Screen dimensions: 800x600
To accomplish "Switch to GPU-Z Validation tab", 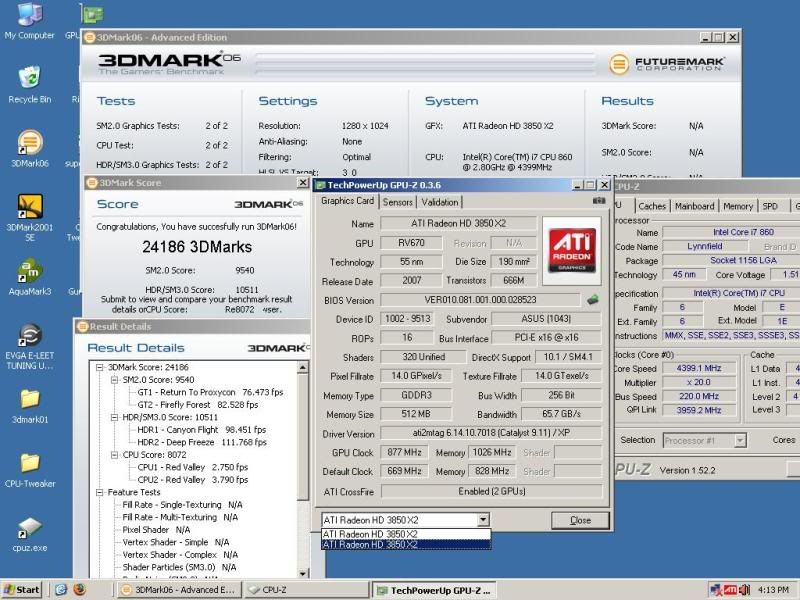I will 440,202.
